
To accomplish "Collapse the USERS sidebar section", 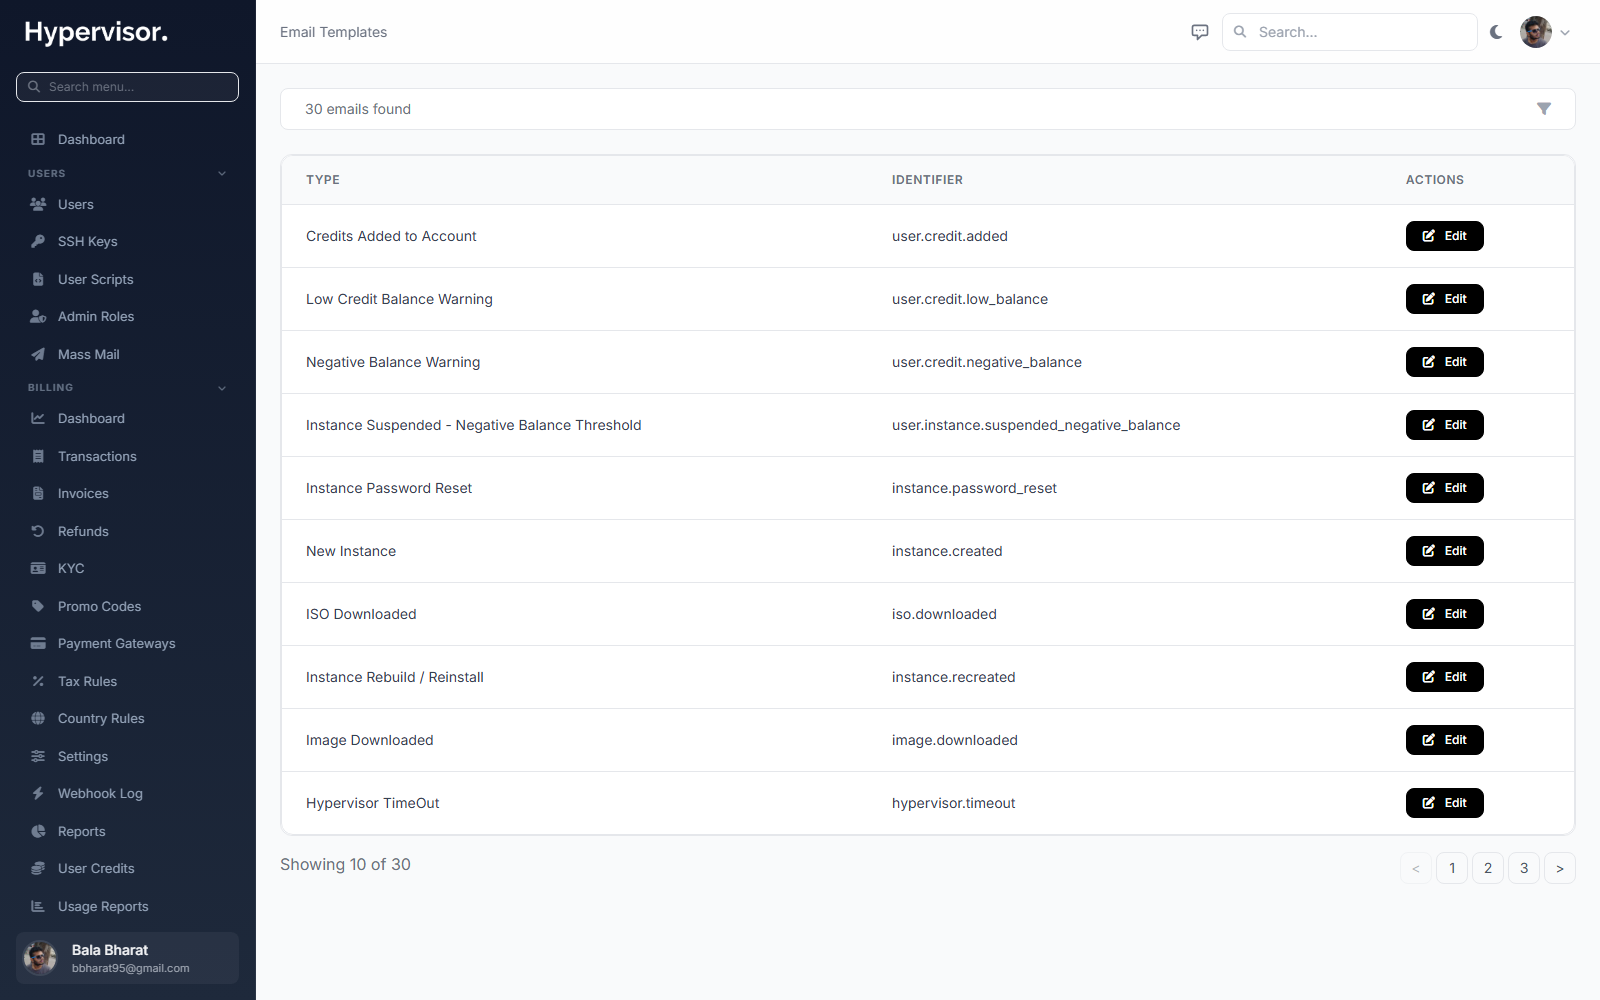I will tap(222, 174).
